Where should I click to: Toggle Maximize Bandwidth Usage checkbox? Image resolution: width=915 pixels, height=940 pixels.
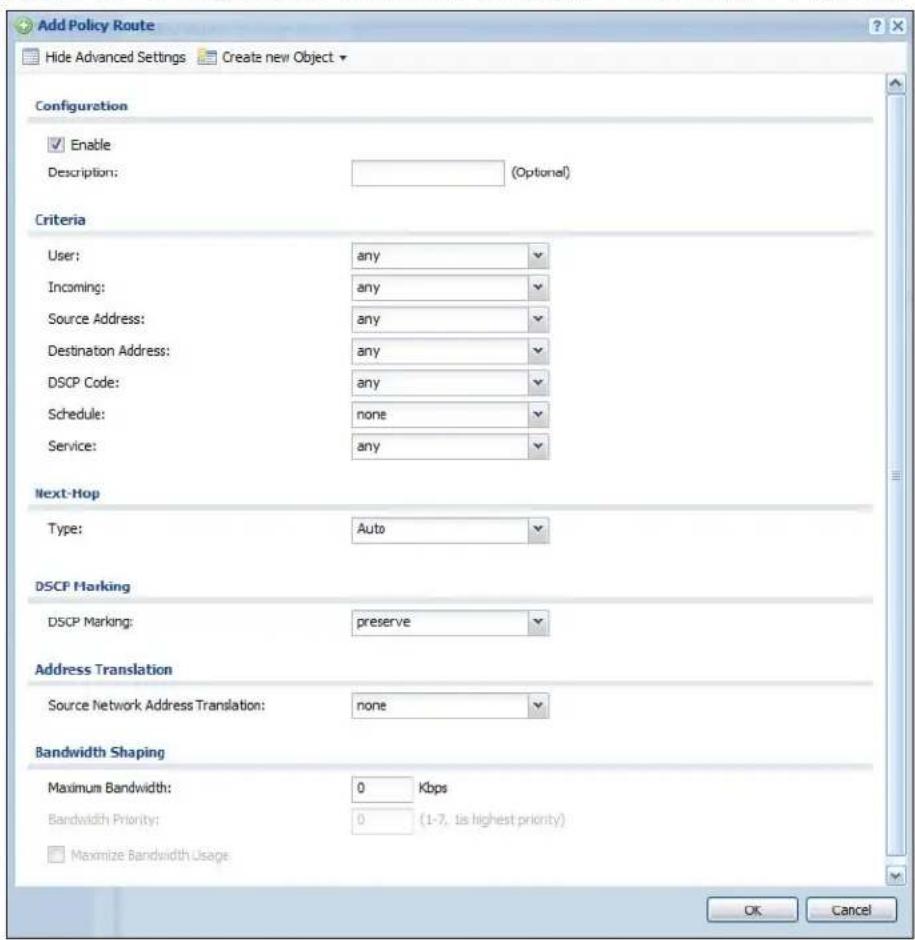tap(56, 854)
